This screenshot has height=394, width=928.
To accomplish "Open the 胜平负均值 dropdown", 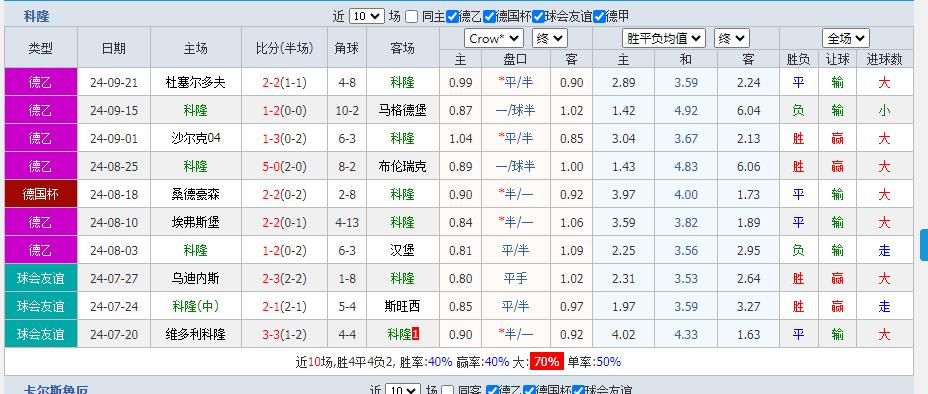I will [664, 38].
